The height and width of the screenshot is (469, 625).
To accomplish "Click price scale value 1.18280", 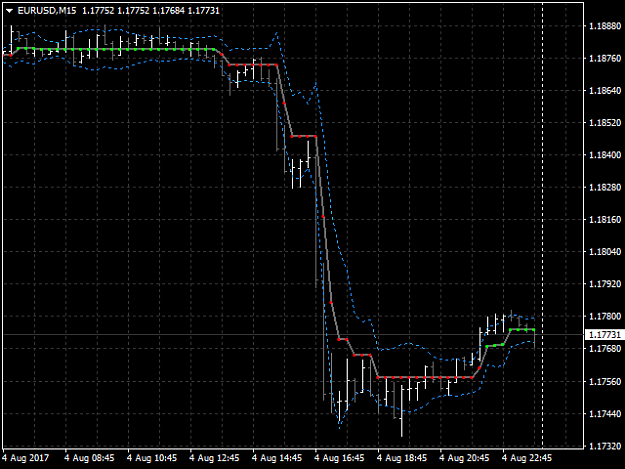I will pyautogui.click(x=605, y=187).
